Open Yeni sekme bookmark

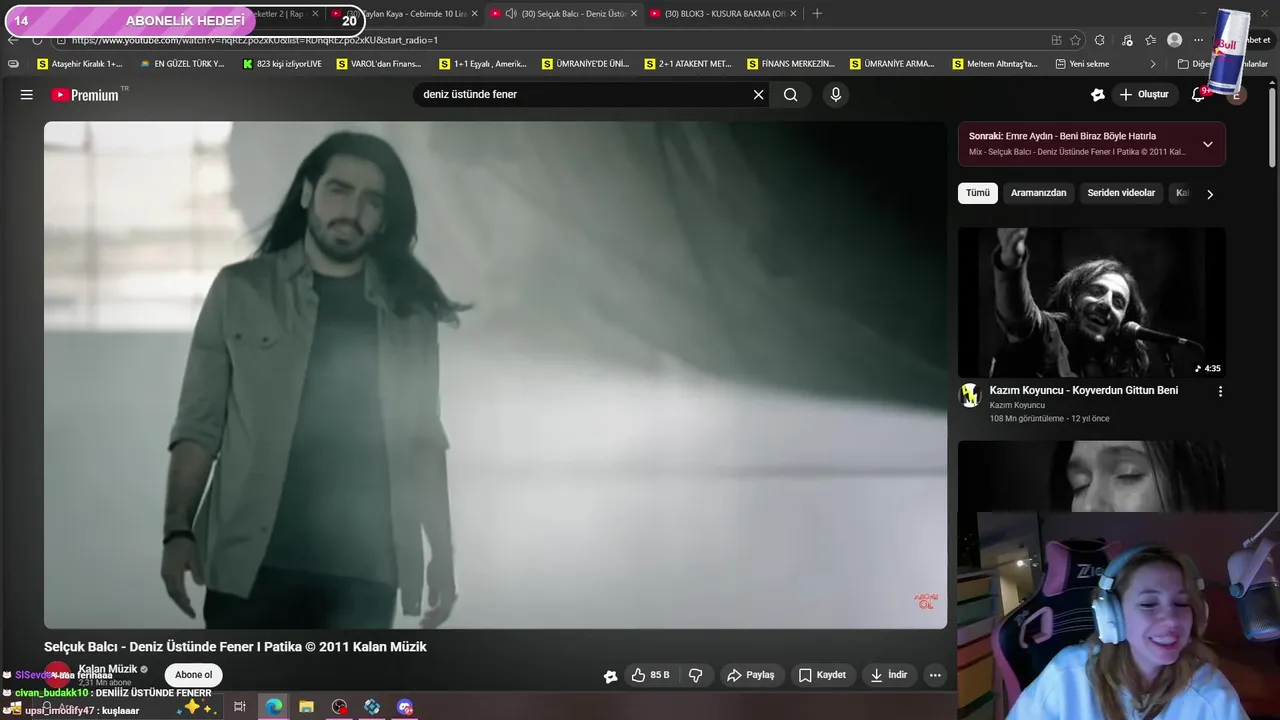[1082, 64]
